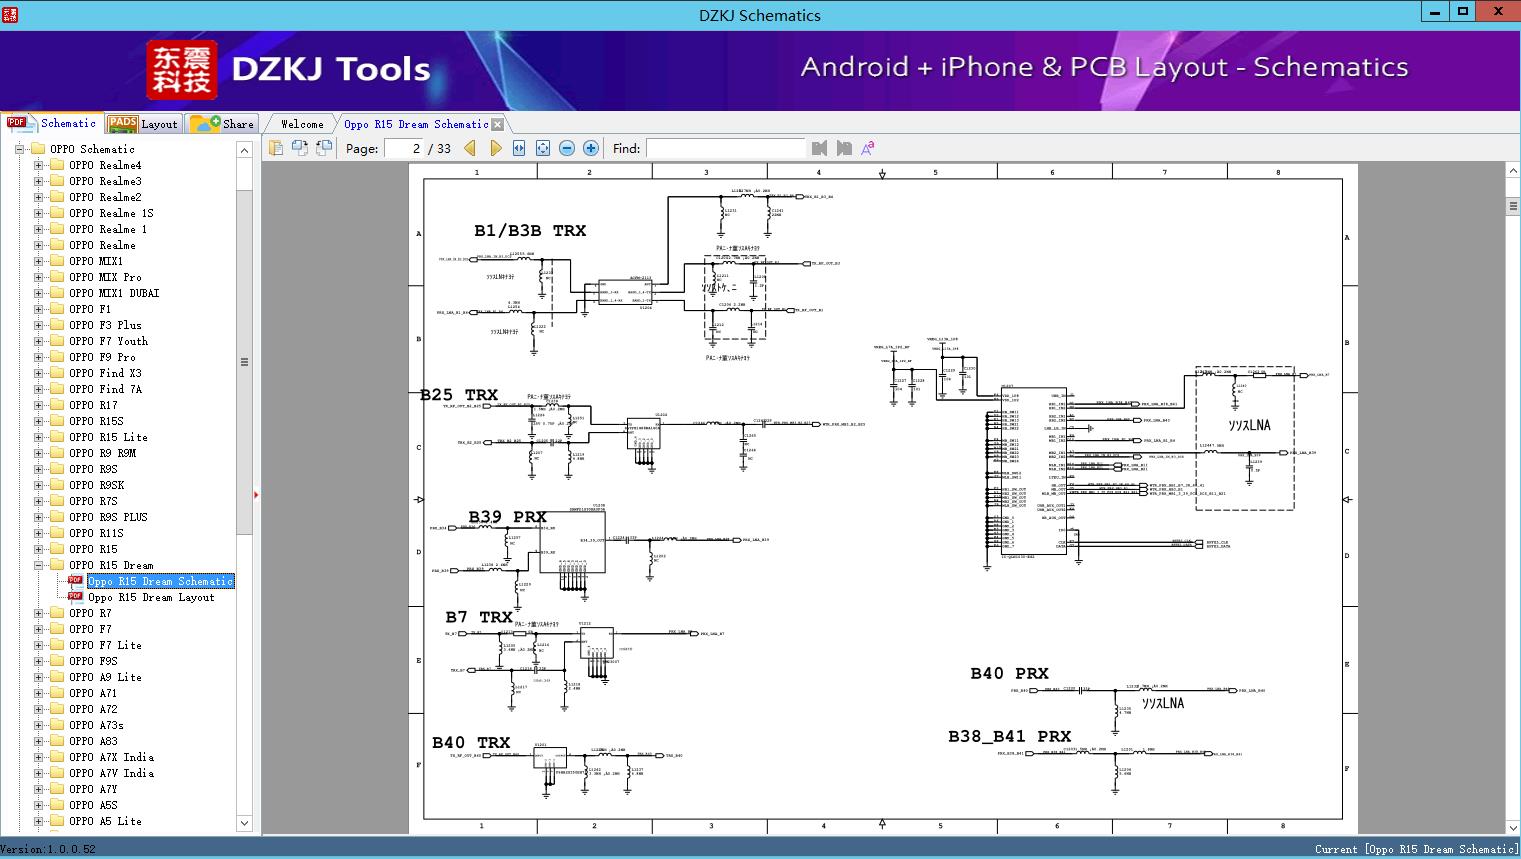Toggle the match case search icon
The width and height of the screenshot is (1521, 859).
(868, 148)
